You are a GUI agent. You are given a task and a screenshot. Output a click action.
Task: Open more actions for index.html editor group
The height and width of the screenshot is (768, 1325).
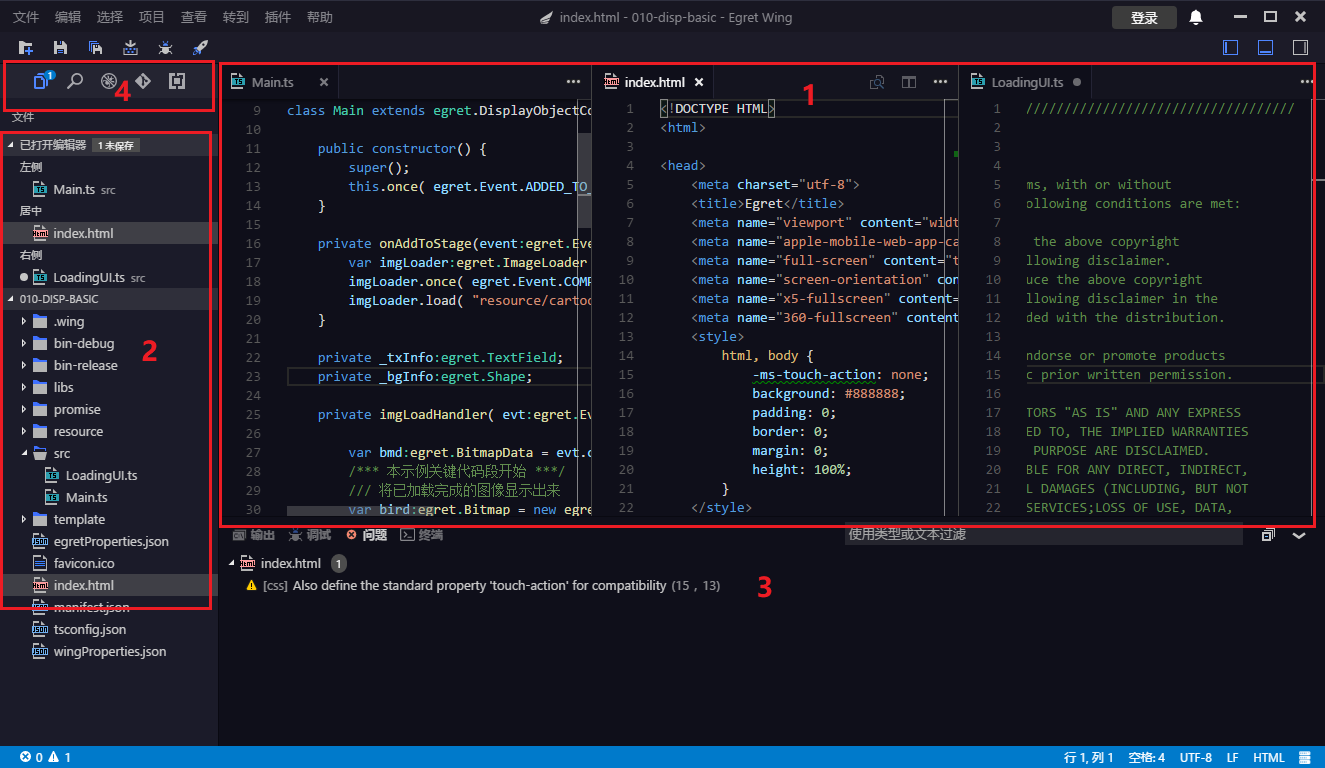point(940,82)
